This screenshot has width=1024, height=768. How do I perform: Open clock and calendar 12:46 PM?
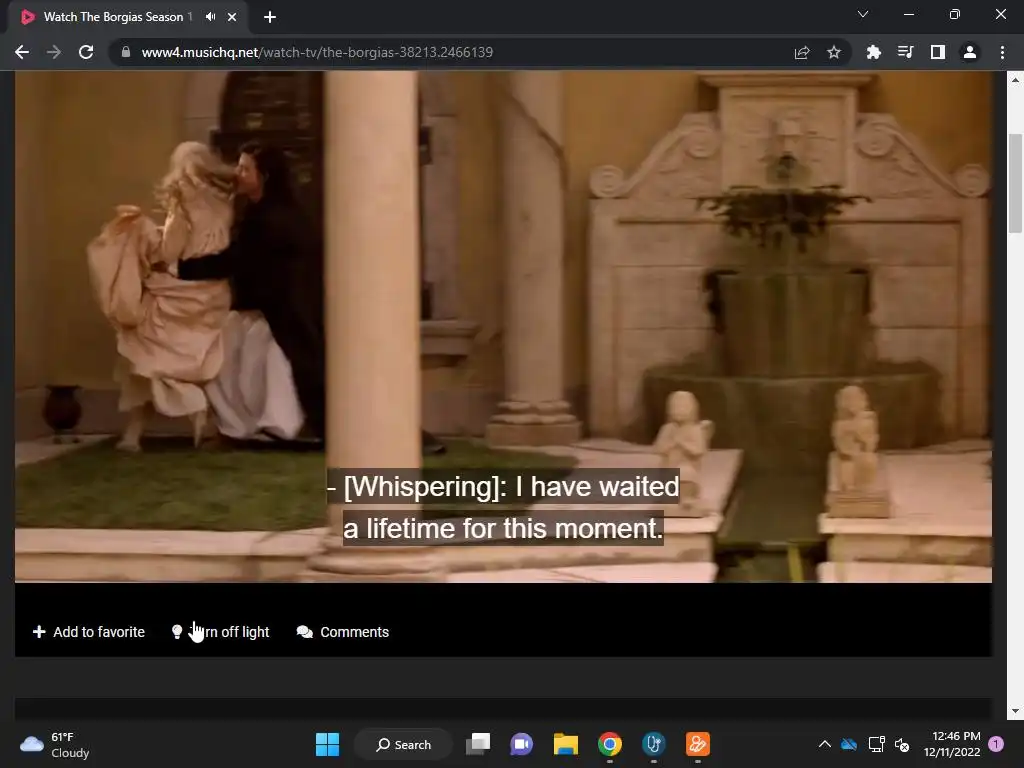point(952,744)
